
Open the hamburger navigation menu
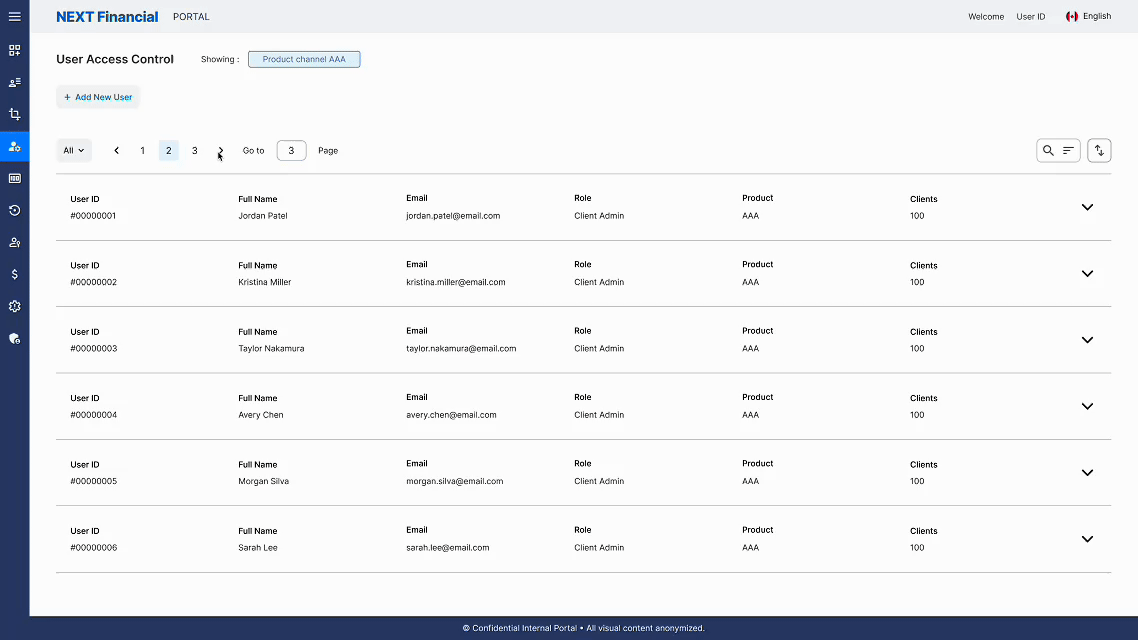[14, 15]
